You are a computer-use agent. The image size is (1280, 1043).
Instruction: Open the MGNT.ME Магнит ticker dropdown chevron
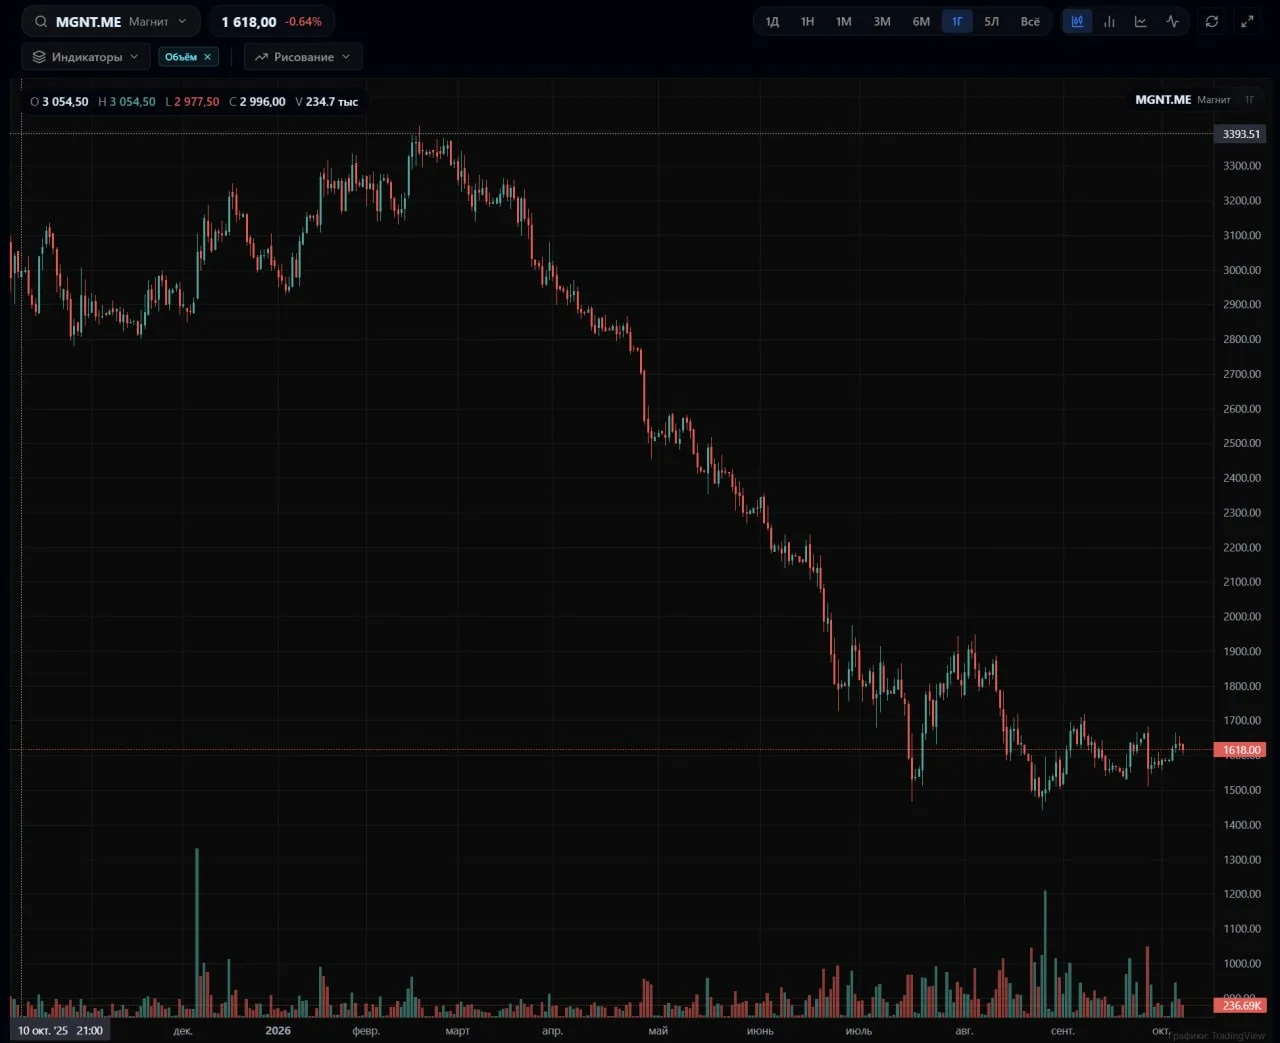(182, 21)
